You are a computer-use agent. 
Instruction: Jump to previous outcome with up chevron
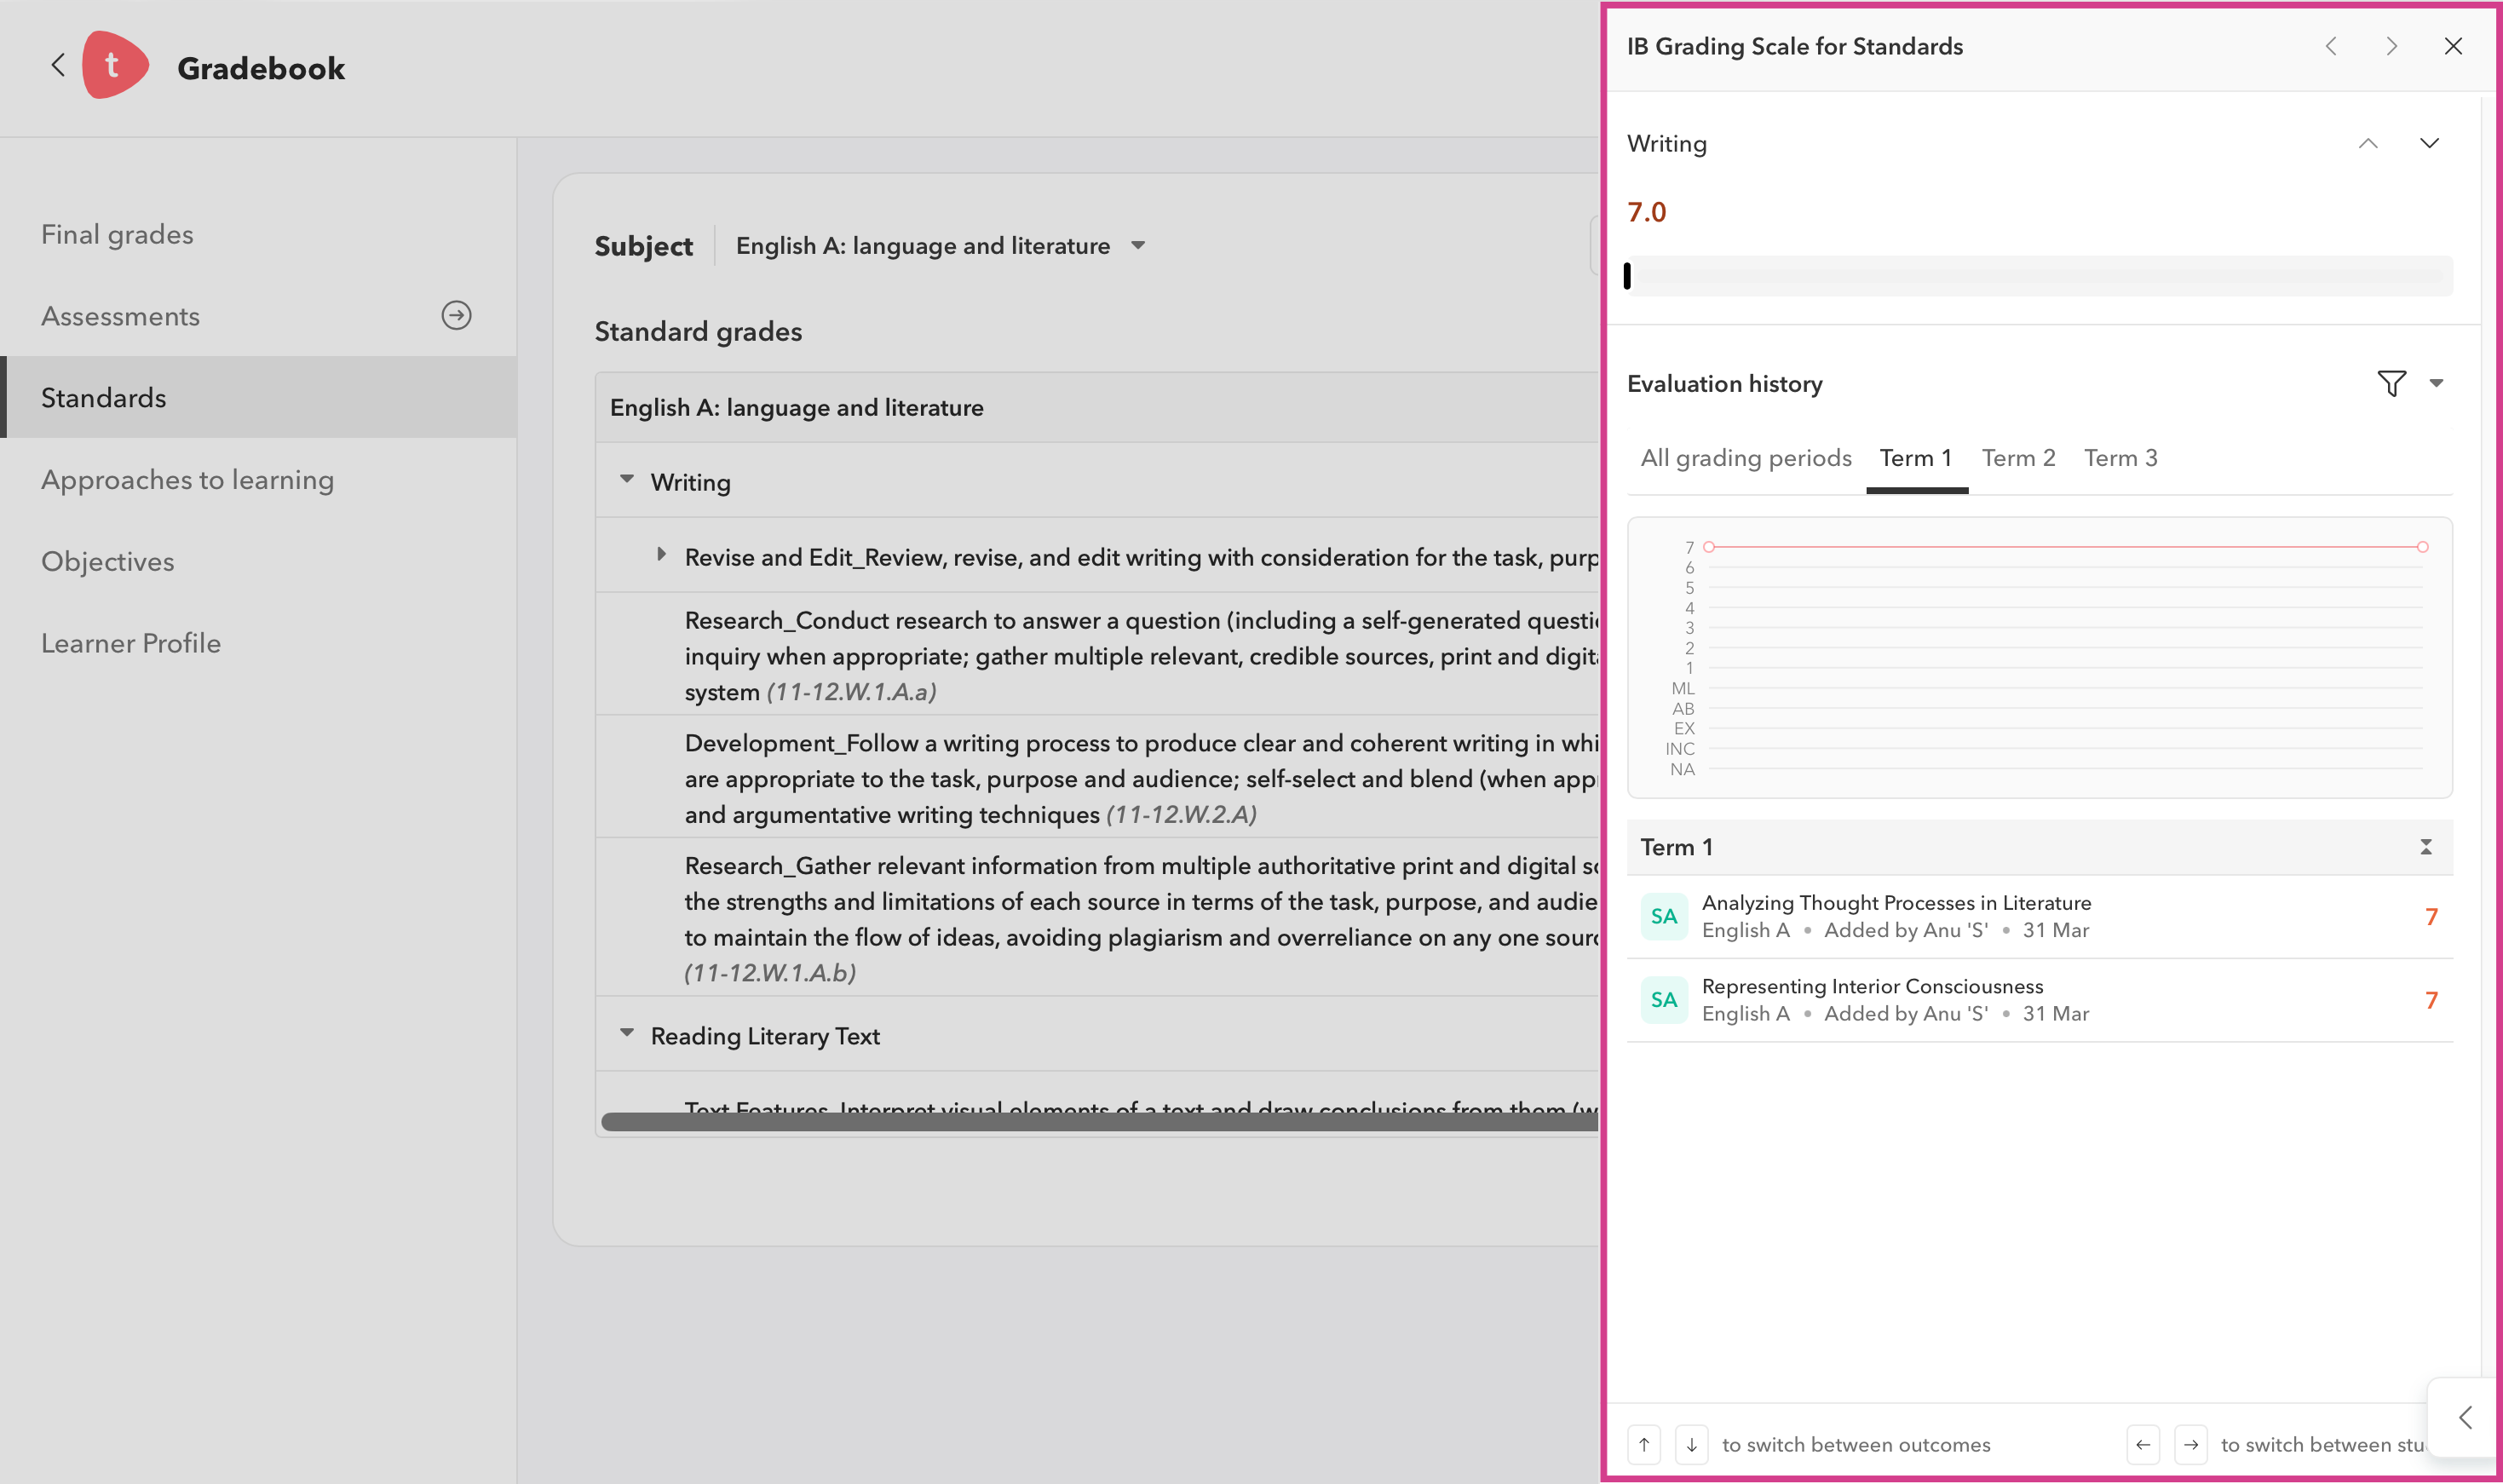click(x=2368, y=144)
